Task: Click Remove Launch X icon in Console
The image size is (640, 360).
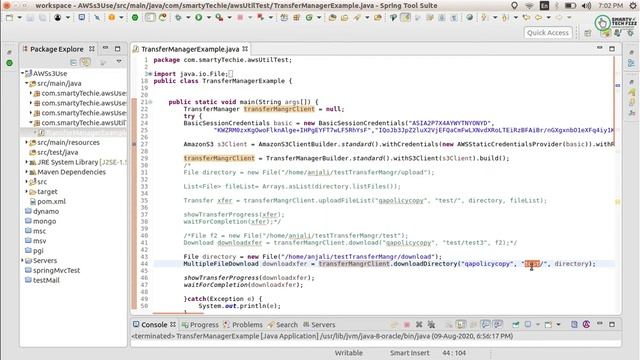Action: (x=419, y=324)
